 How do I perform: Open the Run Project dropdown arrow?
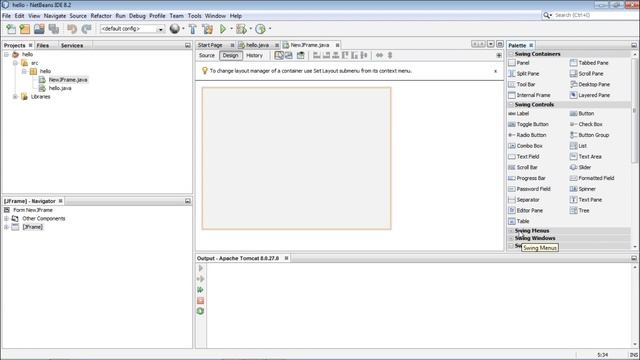(x=231, y=29)
